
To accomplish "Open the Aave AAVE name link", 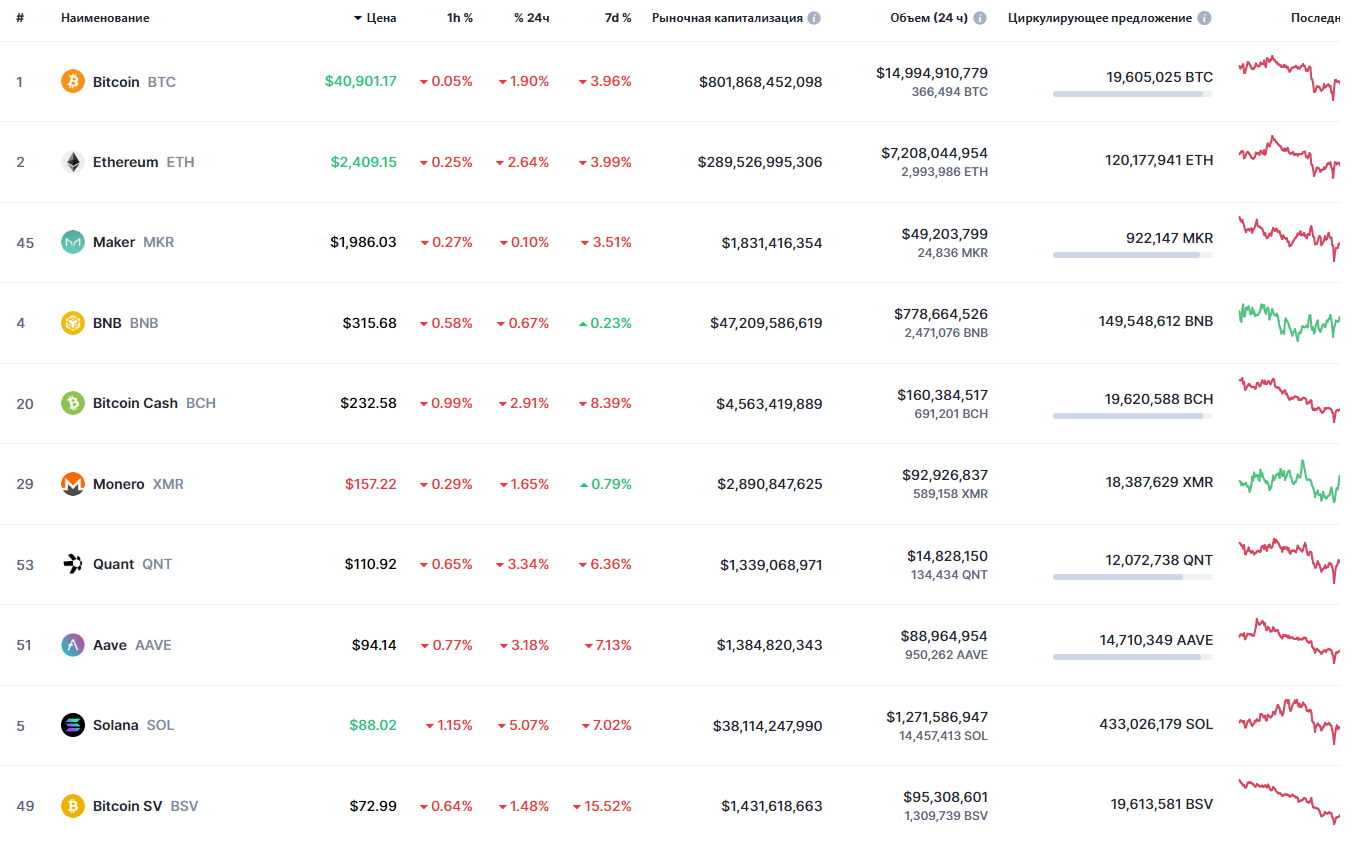I will point(132,645).
